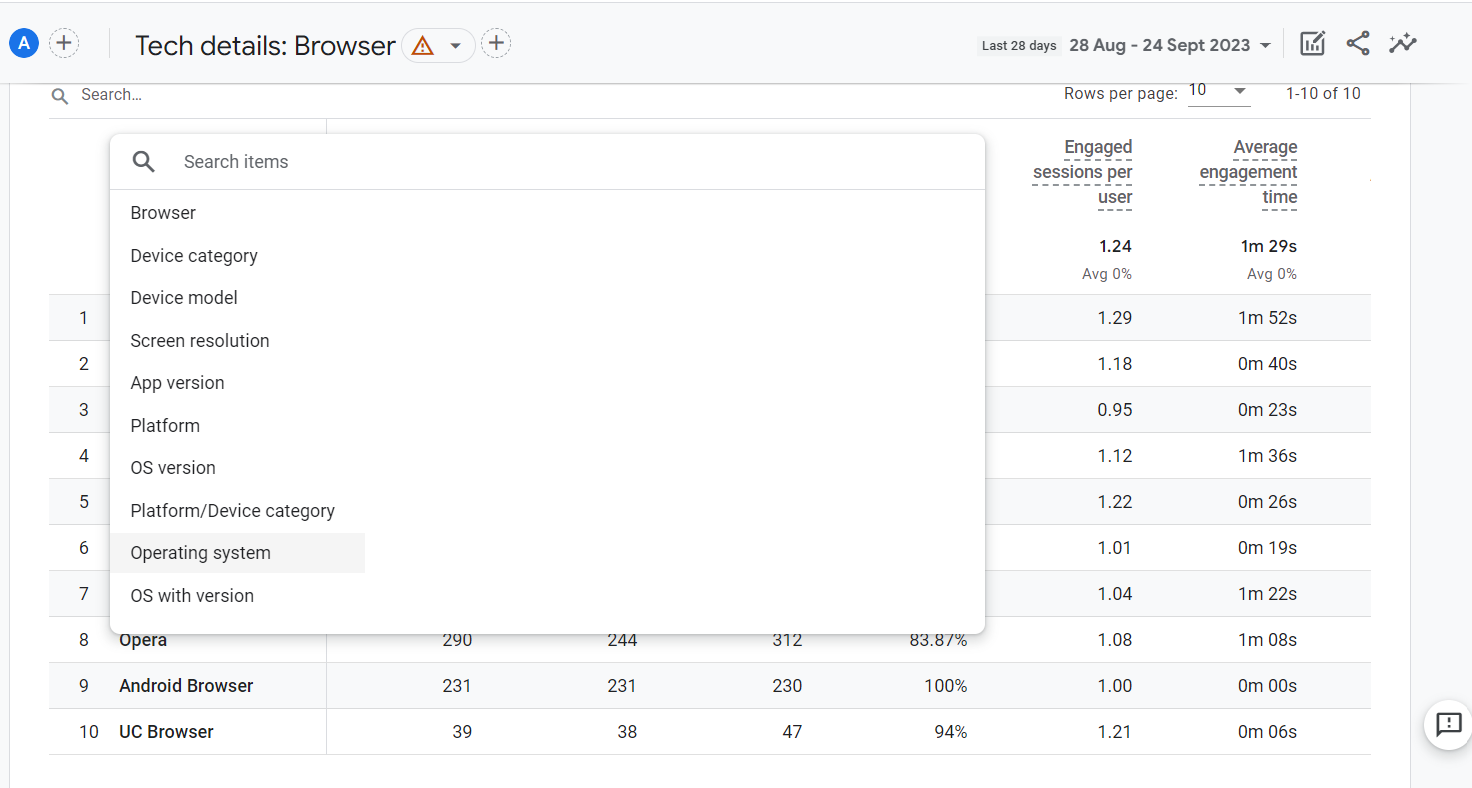Add a comparison with the plus icon beside the 'A'
Screen dimensions: 1472x788
(x=64, y=43)
